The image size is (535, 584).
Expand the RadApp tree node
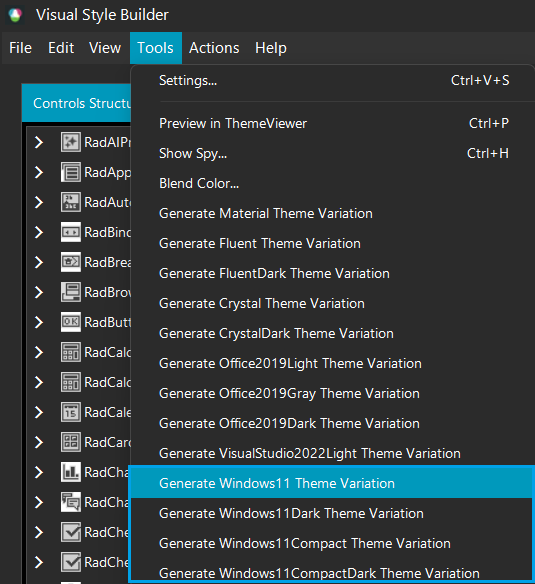[x=39, y=172]
